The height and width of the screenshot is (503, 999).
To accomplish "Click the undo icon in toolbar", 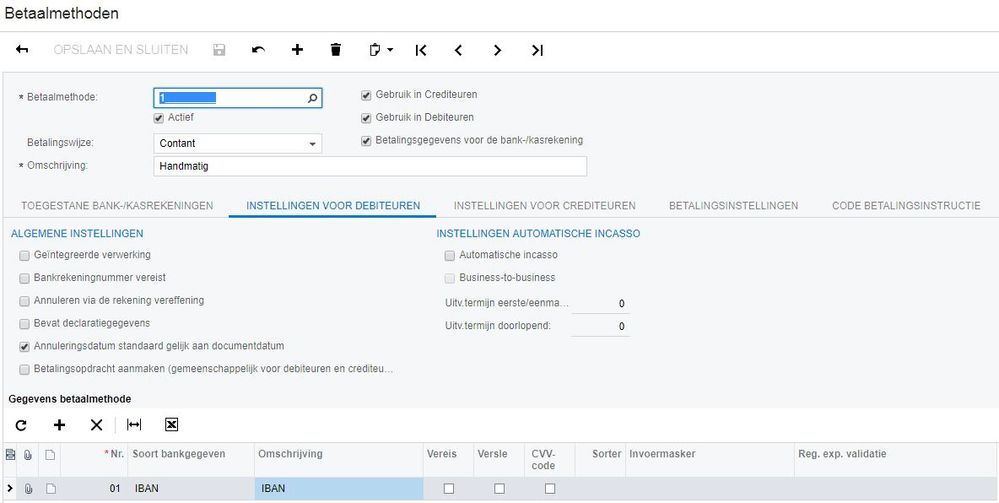I will point(258,50).
